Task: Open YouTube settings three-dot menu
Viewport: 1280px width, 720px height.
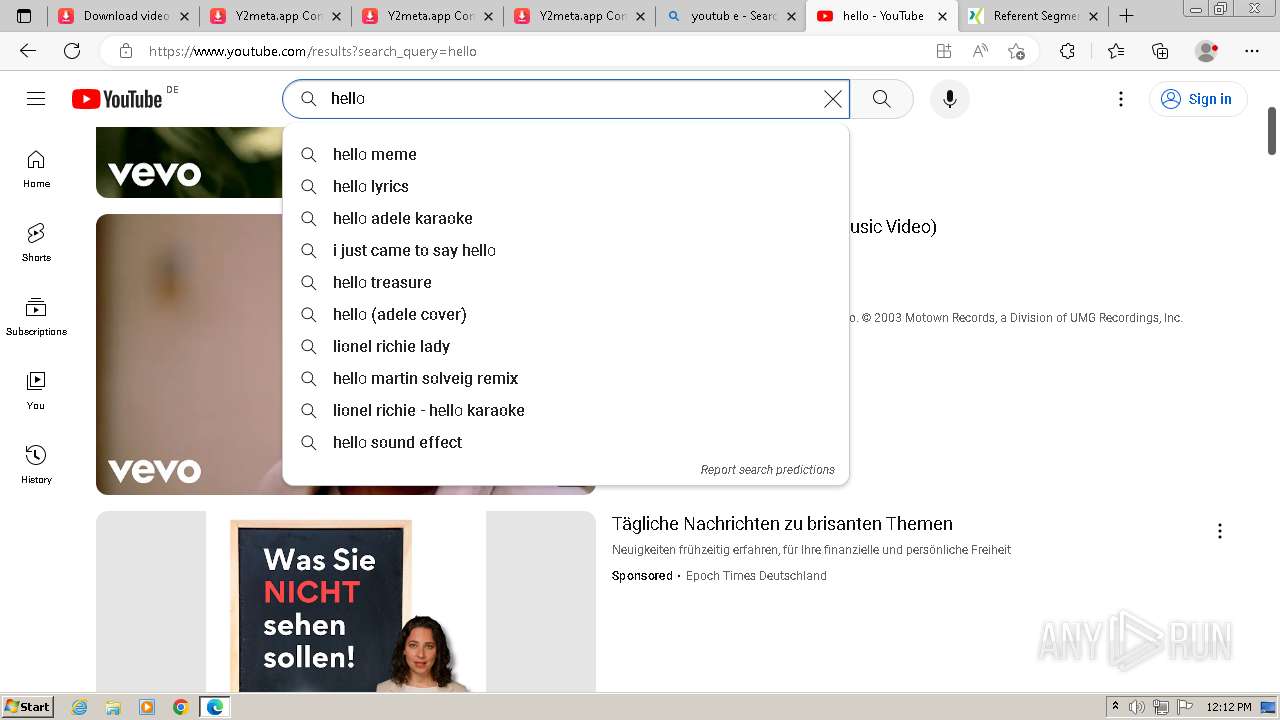Action: [x=1121, y=98]
